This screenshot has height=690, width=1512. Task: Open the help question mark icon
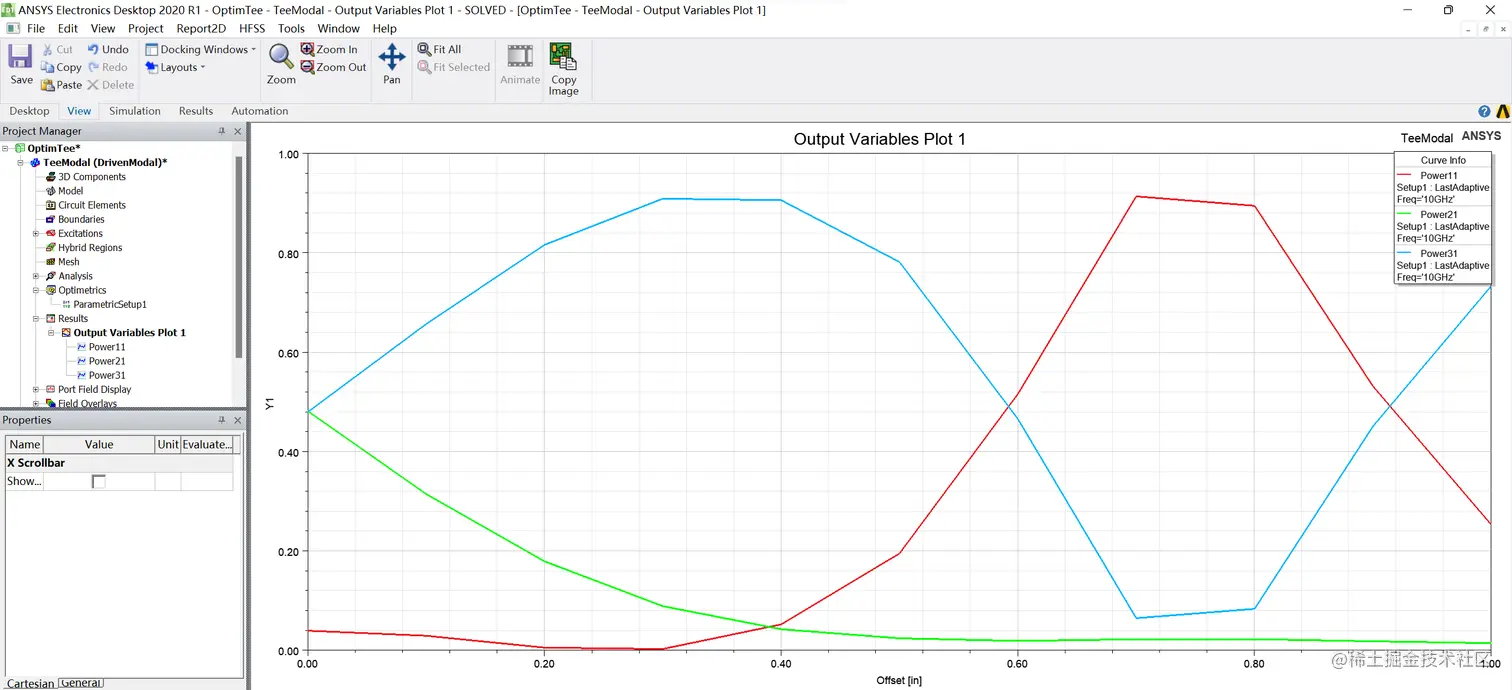1484,112
